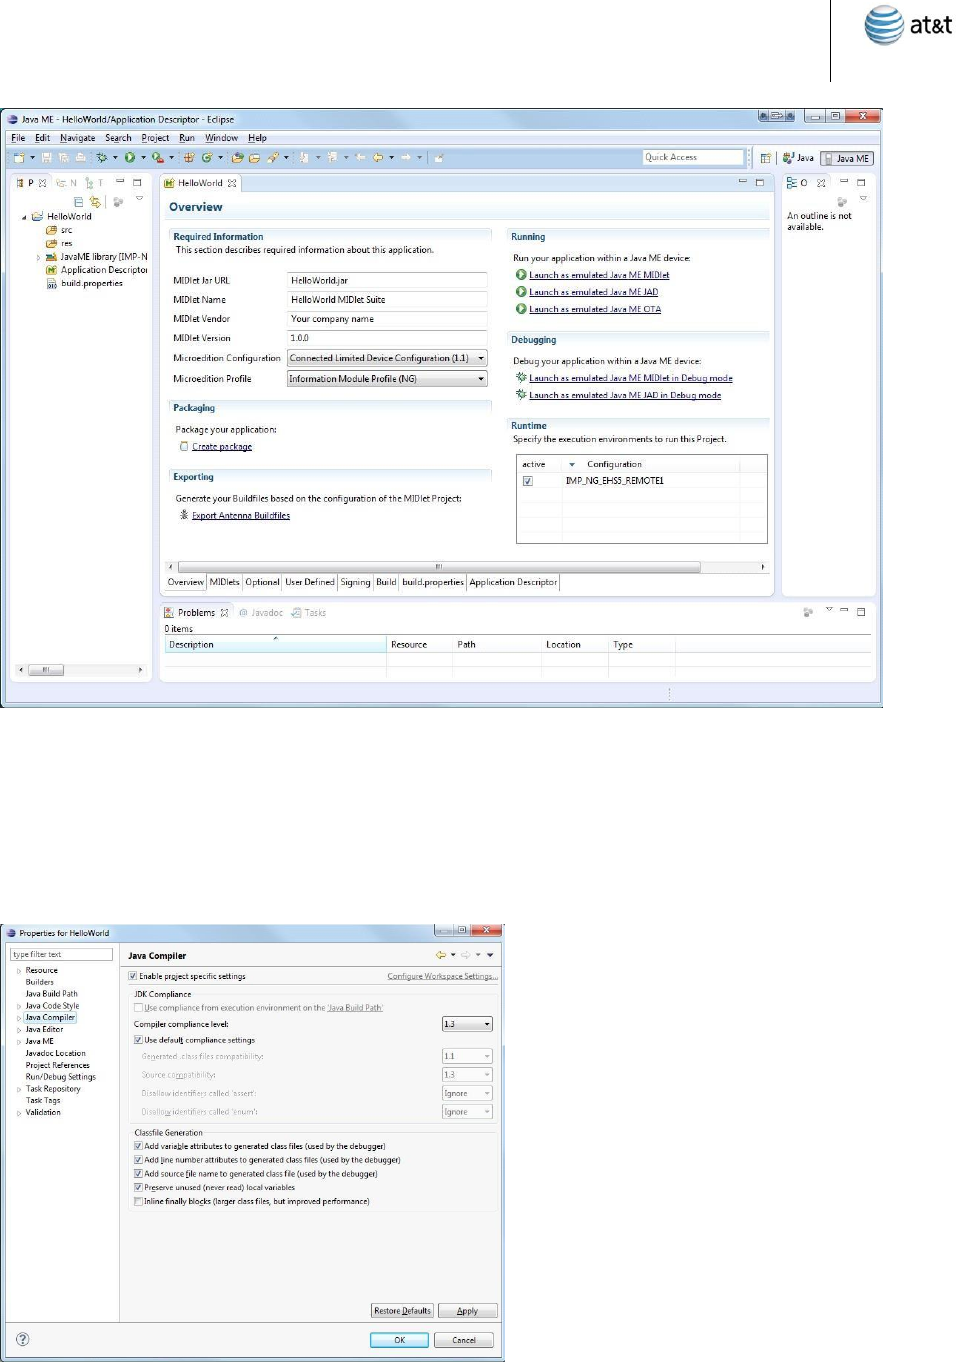The image size is (965, 1362).
Task: Click the Quick Access search field
Action: [693, 157]
